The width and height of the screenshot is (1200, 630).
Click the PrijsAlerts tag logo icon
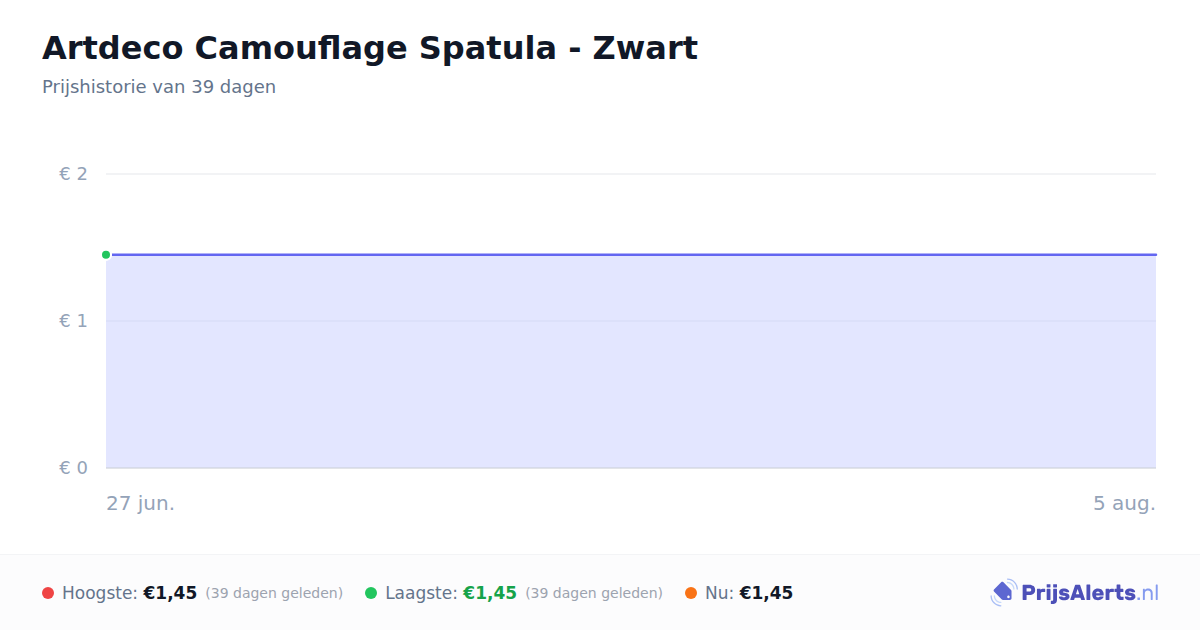(x=1003, y=593)
